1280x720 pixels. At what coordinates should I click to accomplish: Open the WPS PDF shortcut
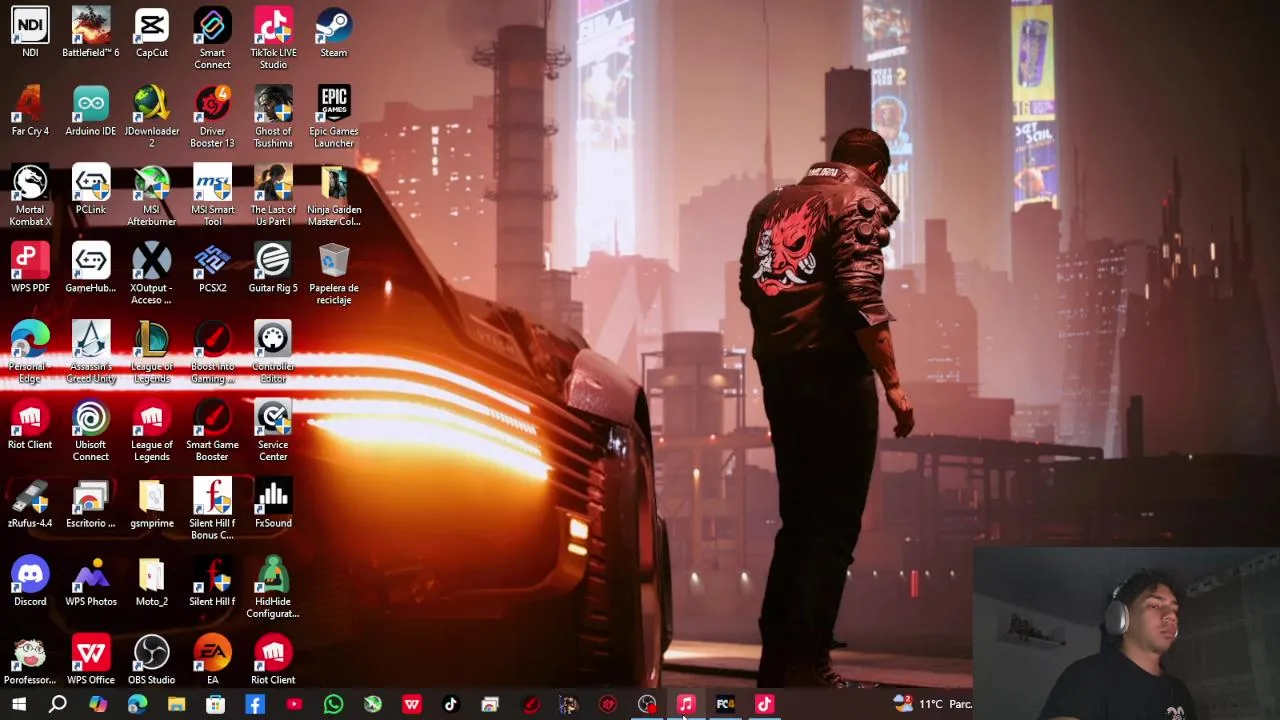click(x=30, y=268)
